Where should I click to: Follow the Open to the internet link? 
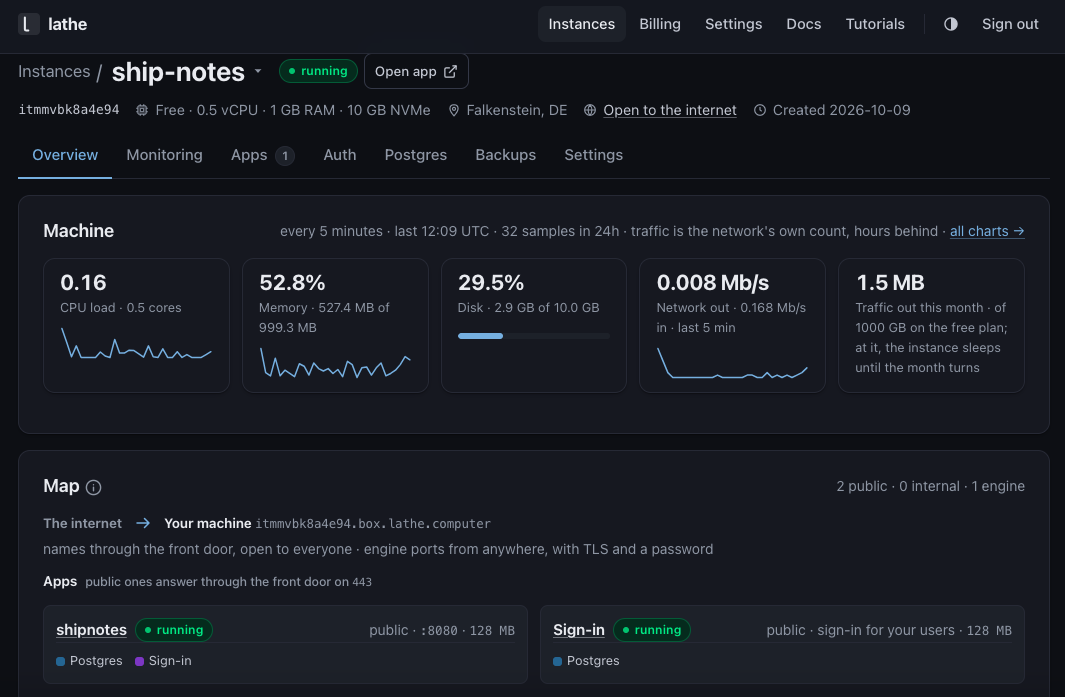[670, 110]
